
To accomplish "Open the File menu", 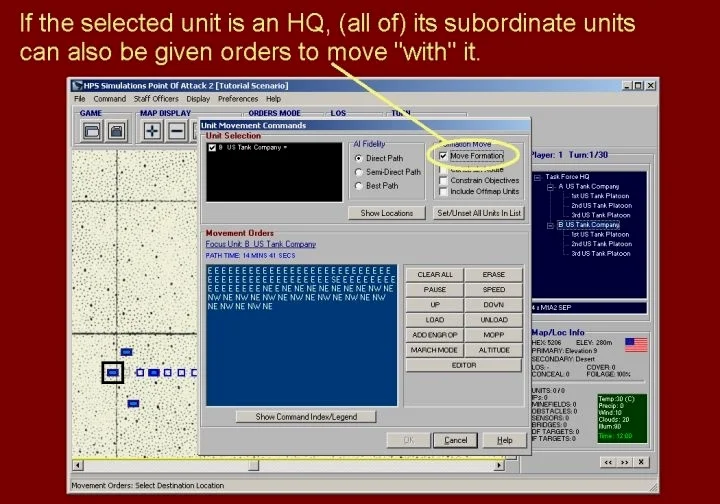I will 79,99.
